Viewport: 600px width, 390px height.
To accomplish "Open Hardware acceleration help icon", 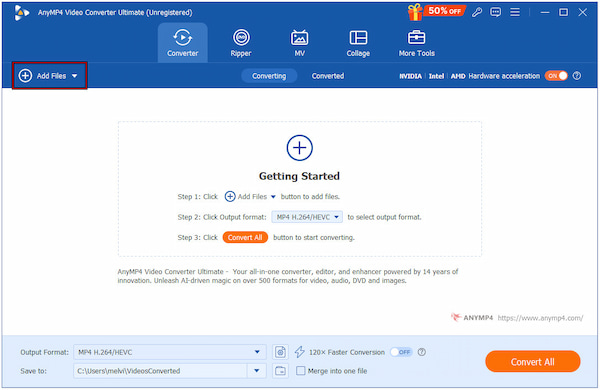I will coord(577,76).
